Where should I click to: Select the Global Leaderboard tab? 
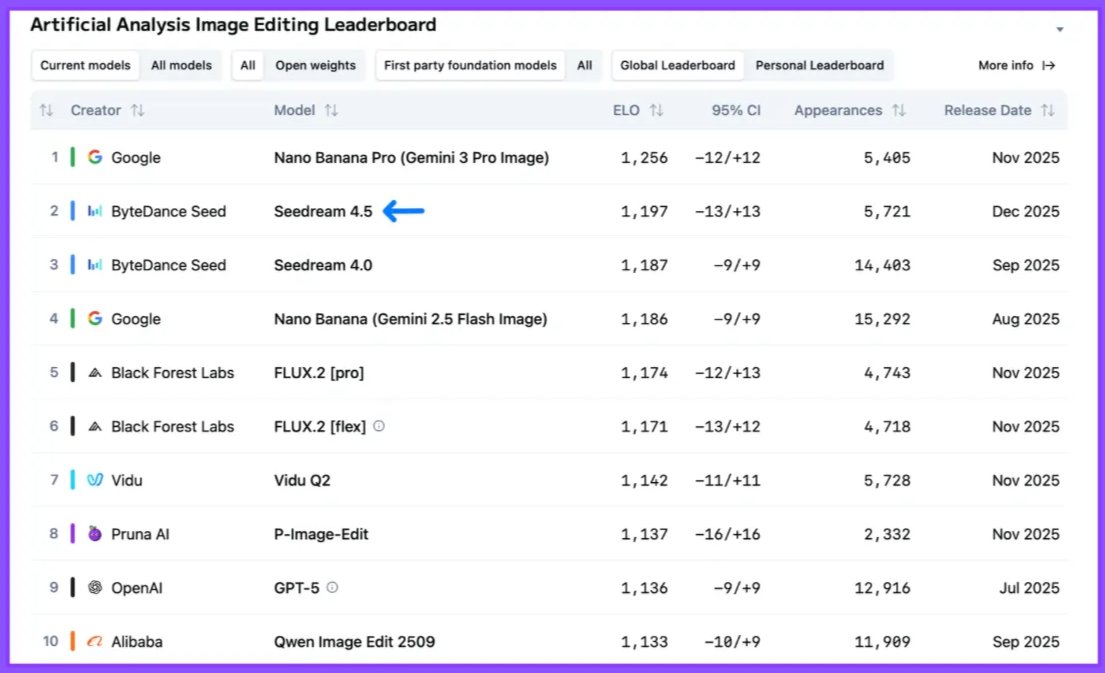pos(677,65)
